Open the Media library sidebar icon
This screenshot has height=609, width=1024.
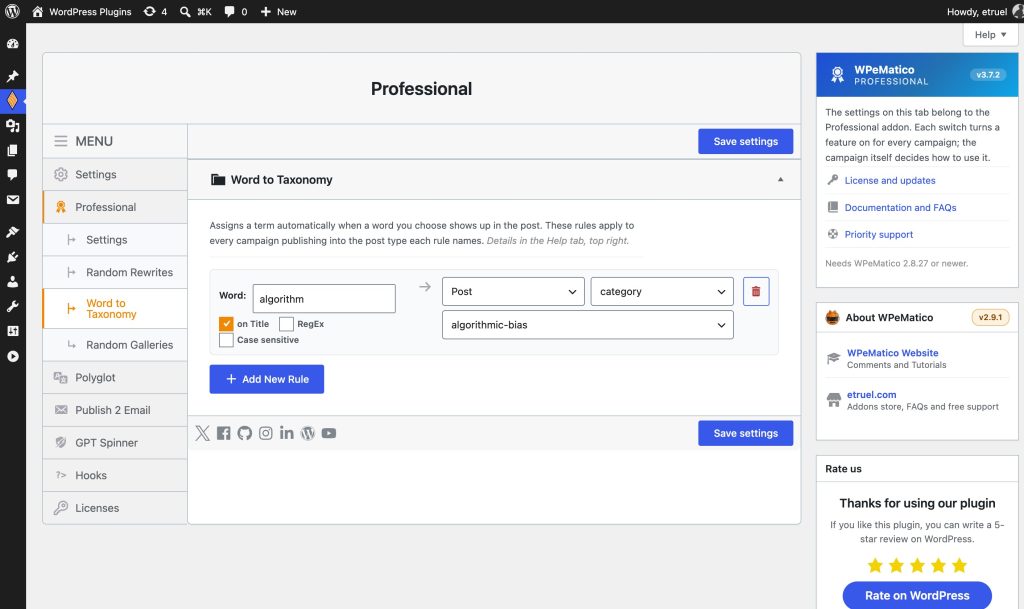(x=12, y=125)
